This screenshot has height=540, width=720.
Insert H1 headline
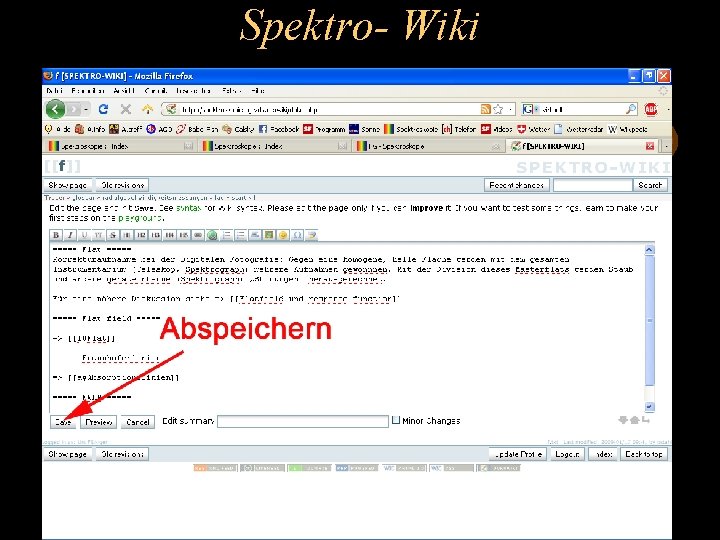(127, 235)
